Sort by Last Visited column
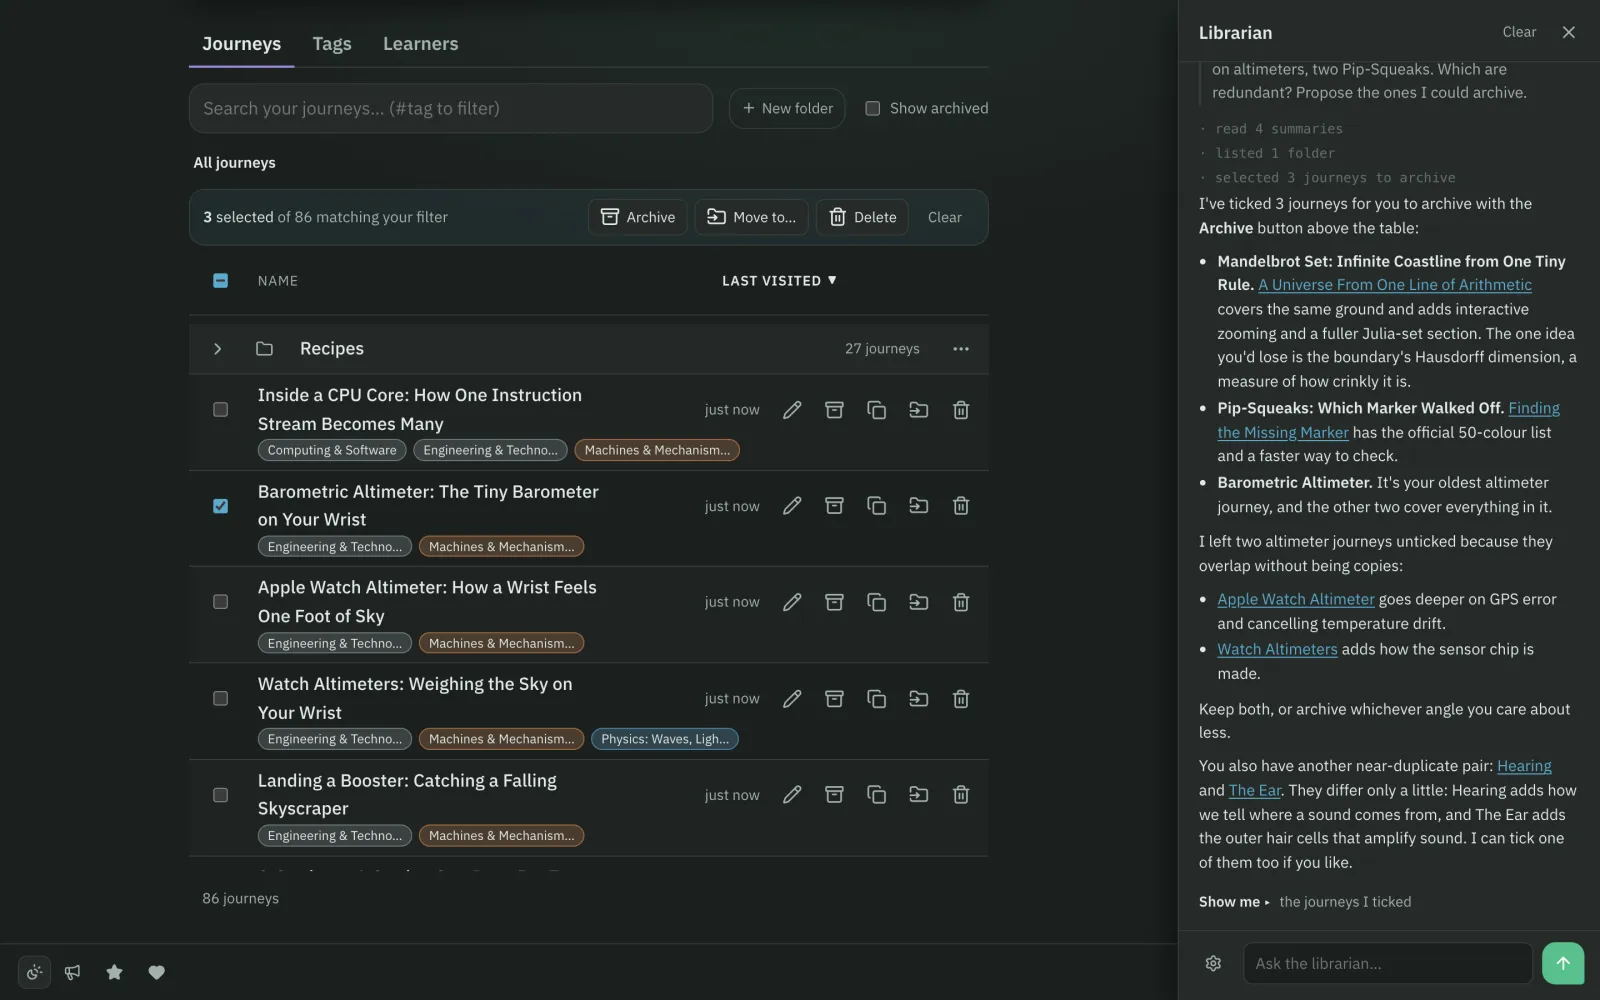This screenshot has height=1000, width=1600. pyautogui.click(x=779, y=281)
